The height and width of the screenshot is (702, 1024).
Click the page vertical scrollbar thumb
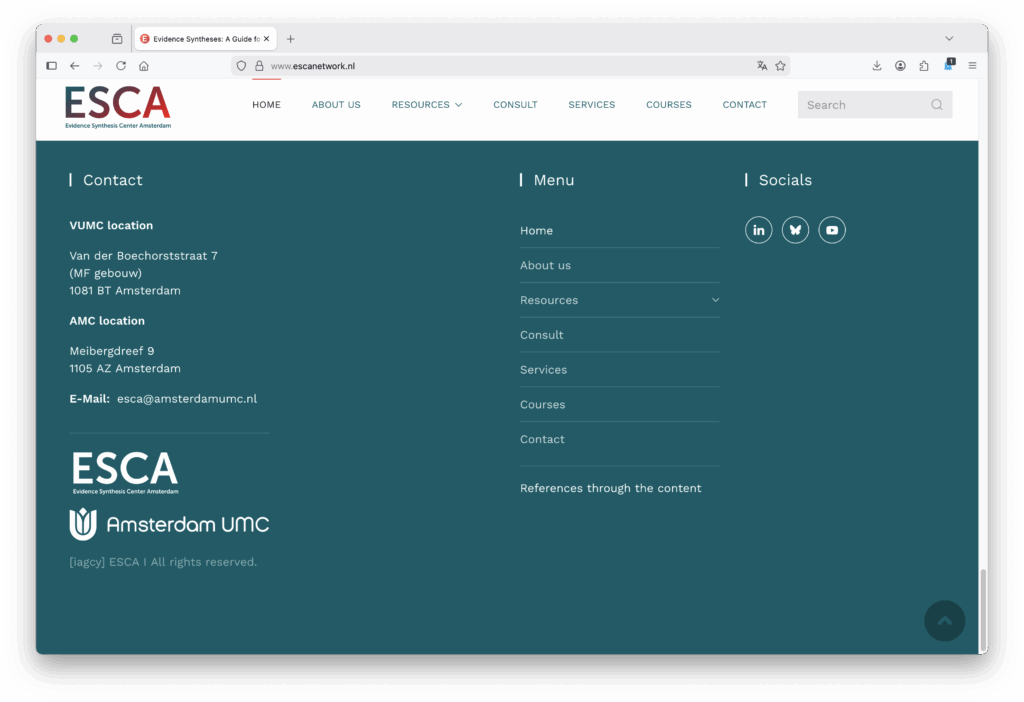982,609
